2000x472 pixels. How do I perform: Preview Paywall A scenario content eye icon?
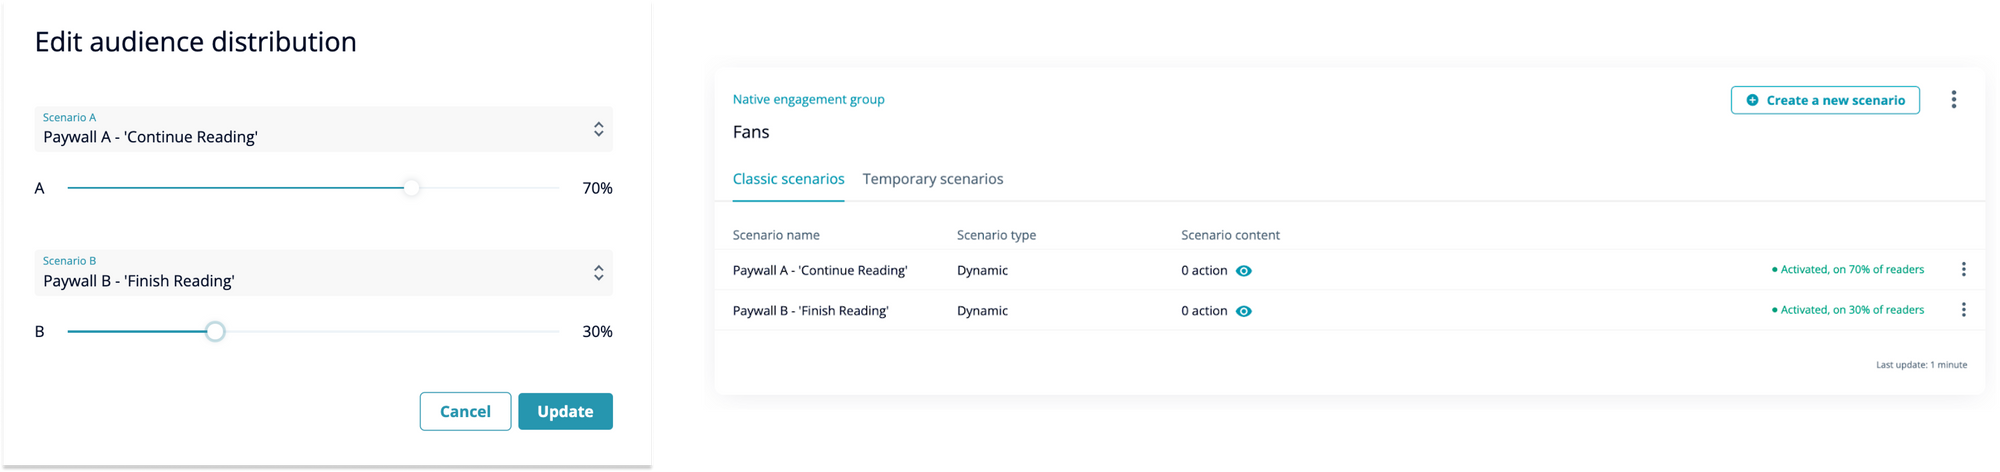(1243, 271)
